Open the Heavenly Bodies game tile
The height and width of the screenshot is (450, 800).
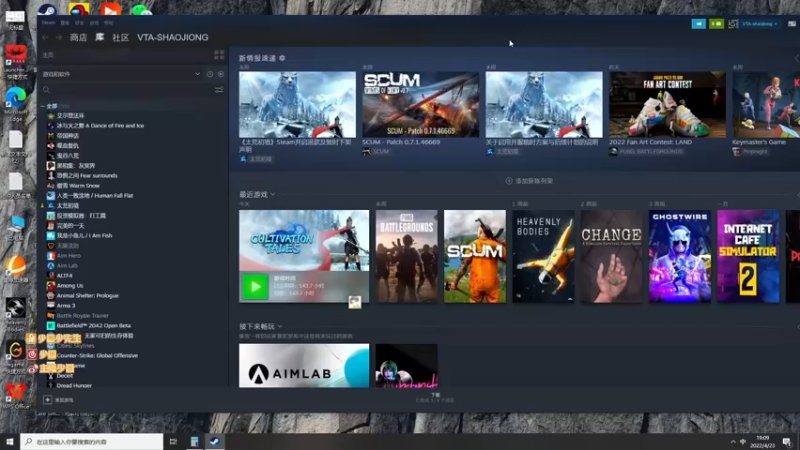point(543,256)
